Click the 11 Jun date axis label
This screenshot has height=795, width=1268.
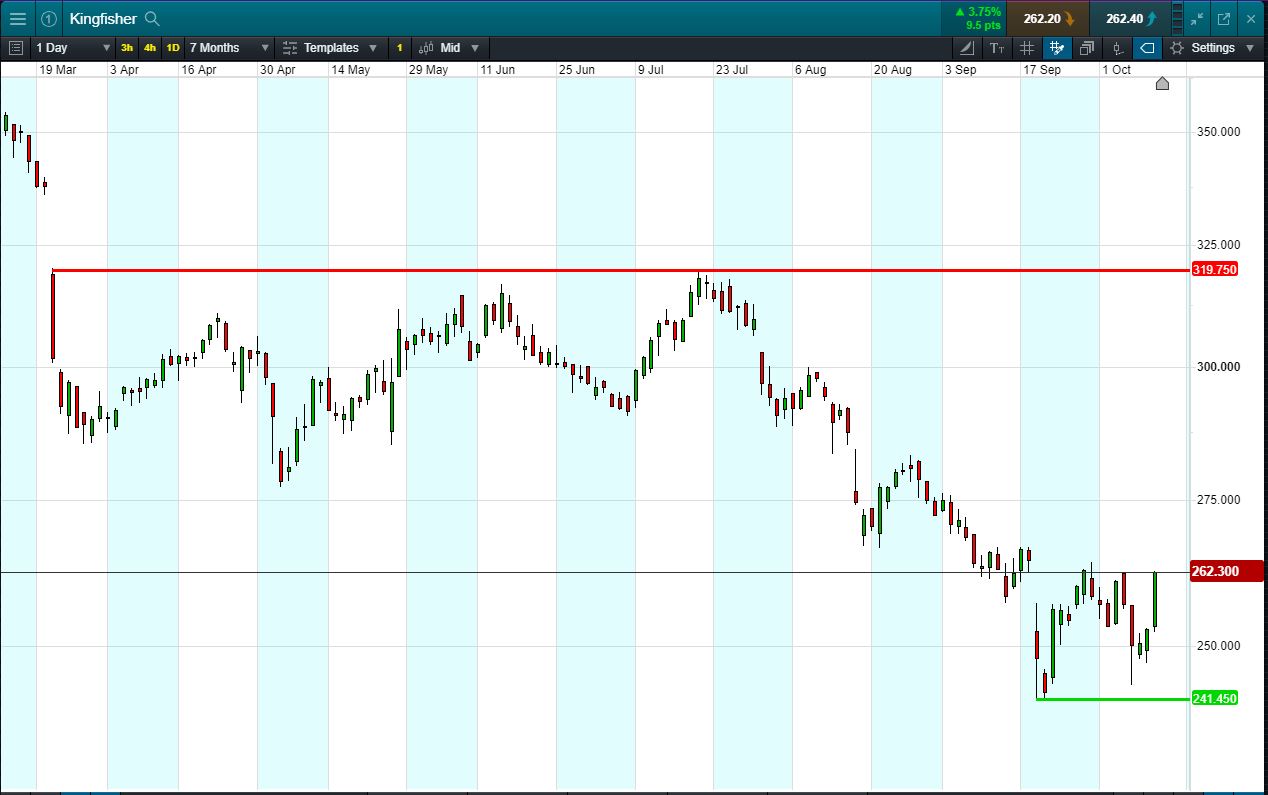point(497,70)
